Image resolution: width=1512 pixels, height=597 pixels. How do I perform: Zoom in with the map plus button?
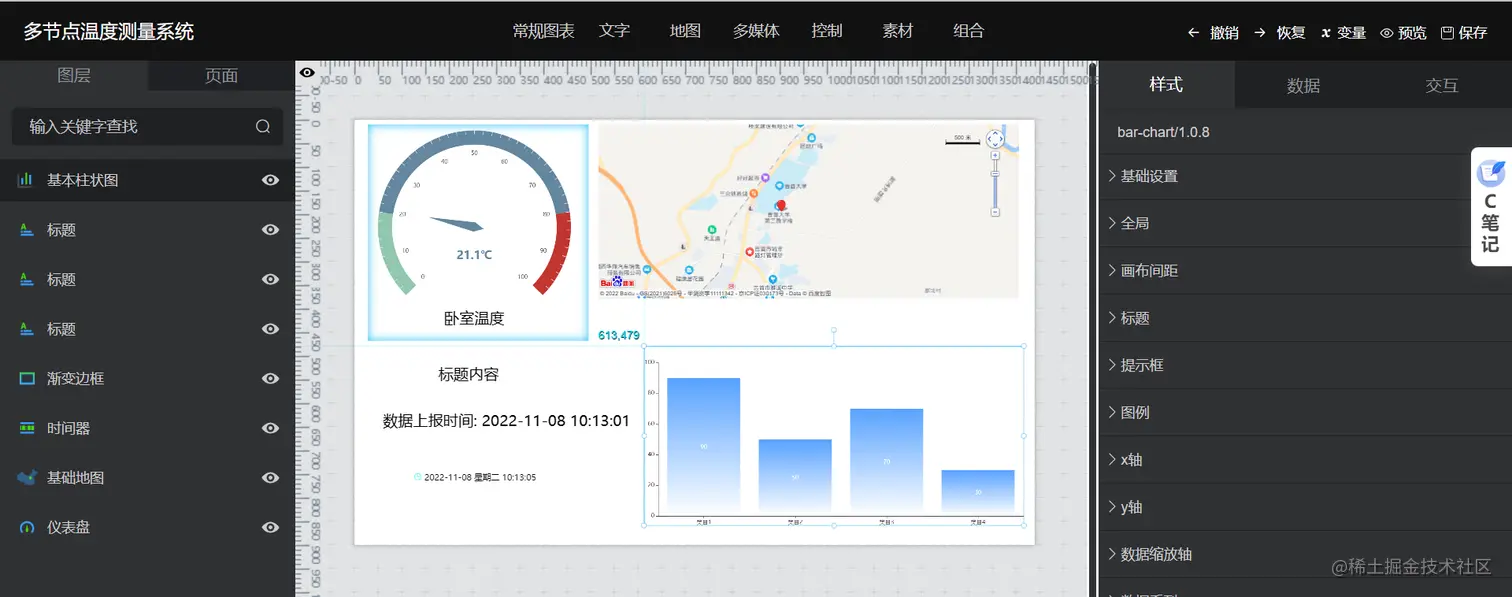995,156
